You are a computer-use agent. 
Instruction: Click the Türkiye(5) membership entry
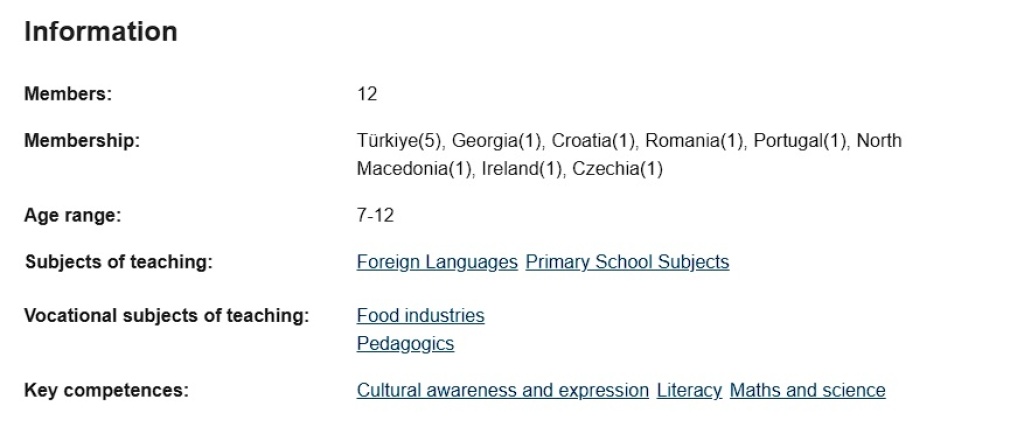pyautogui.click(x=399, y=140)
